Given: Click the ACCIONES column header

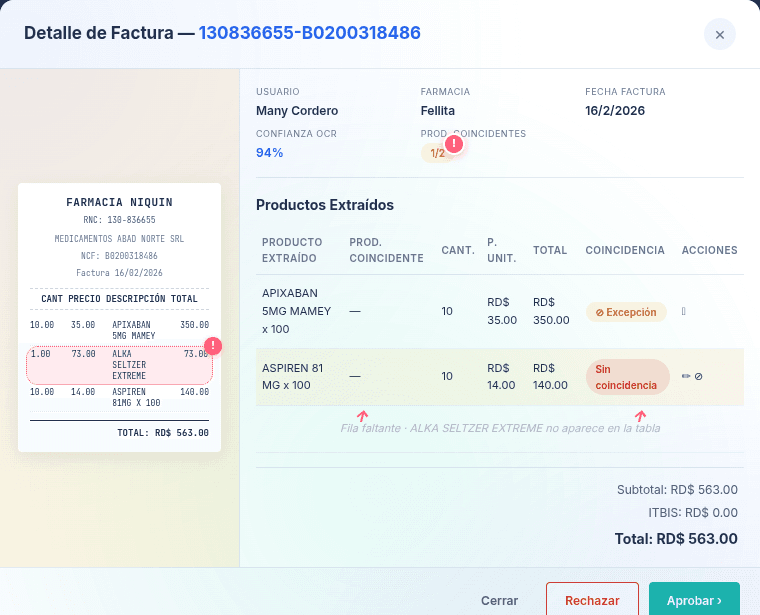Looking at the screenshot, I should click(709, 250).
